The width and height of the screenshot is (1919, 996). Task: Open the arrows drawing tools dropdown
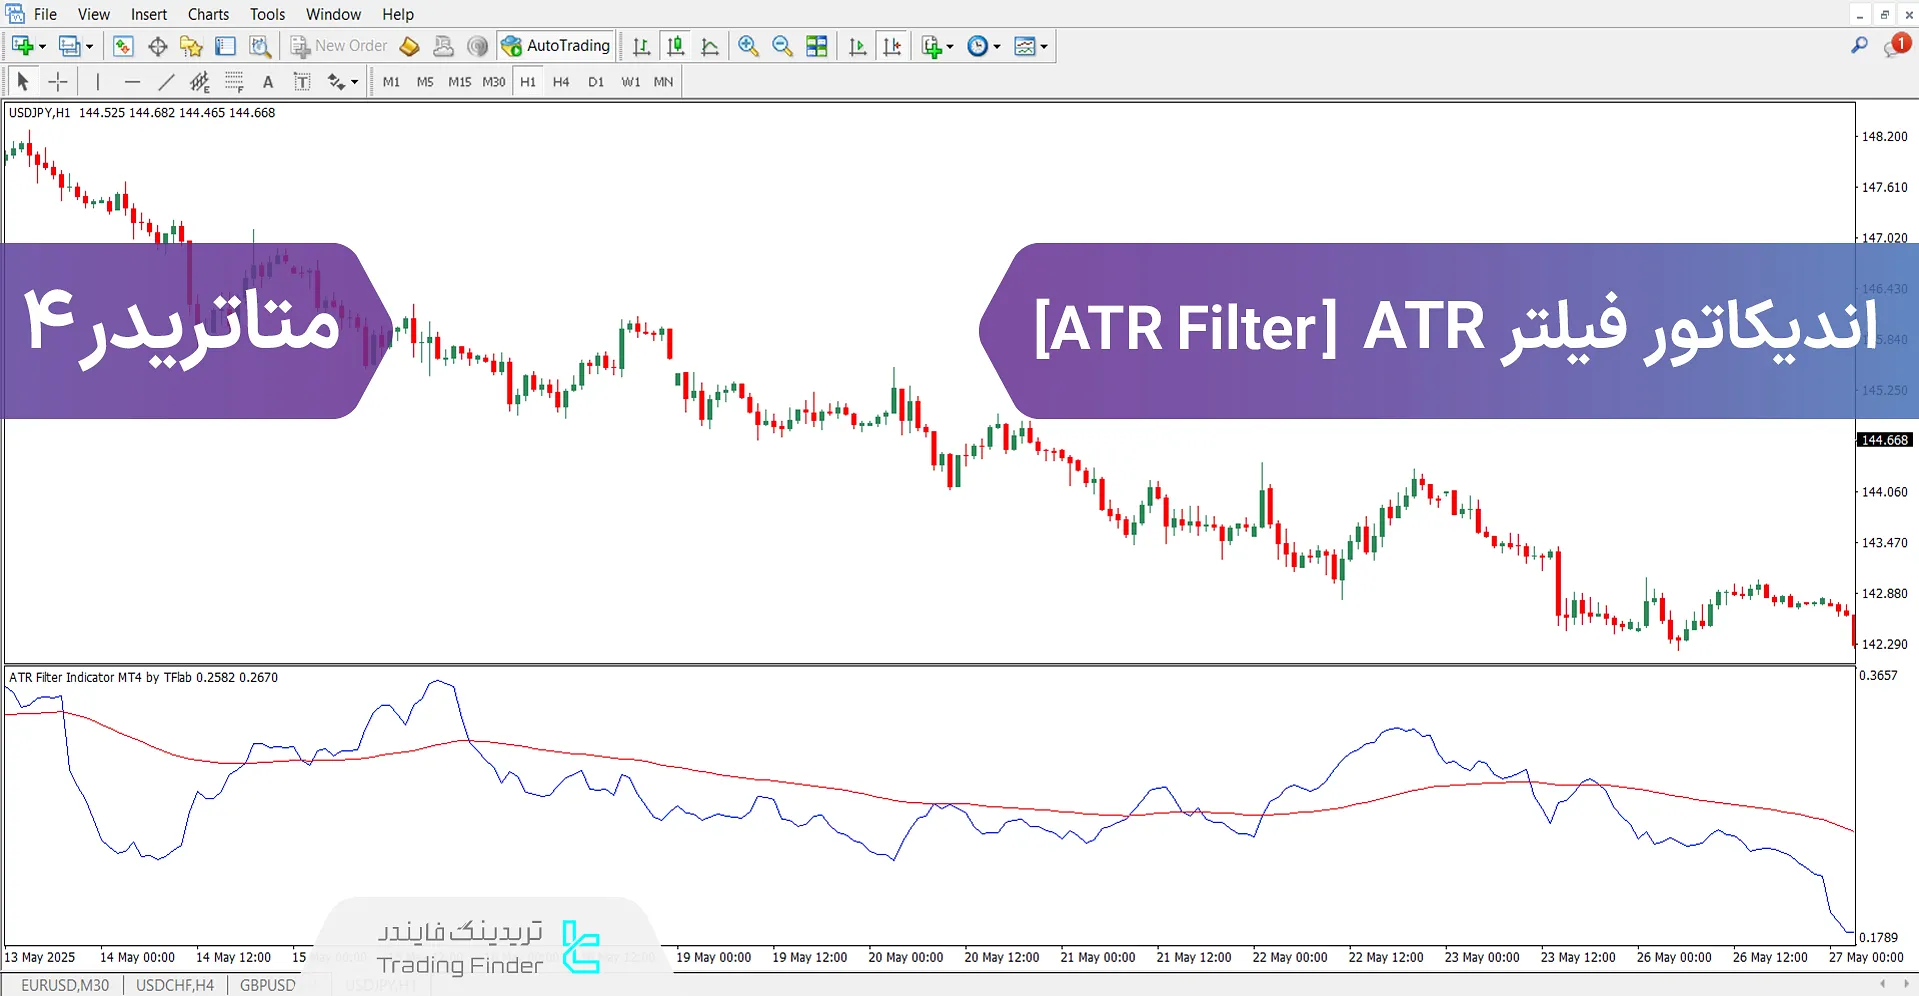(354, 81)
